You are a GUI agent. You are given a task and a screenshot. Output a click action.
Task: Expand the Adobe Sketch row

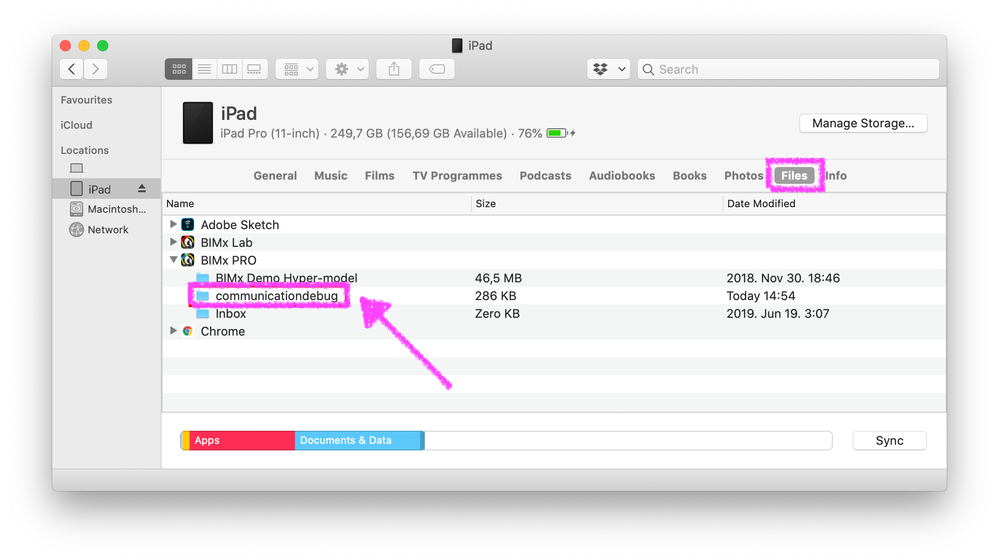click(173, 224)
